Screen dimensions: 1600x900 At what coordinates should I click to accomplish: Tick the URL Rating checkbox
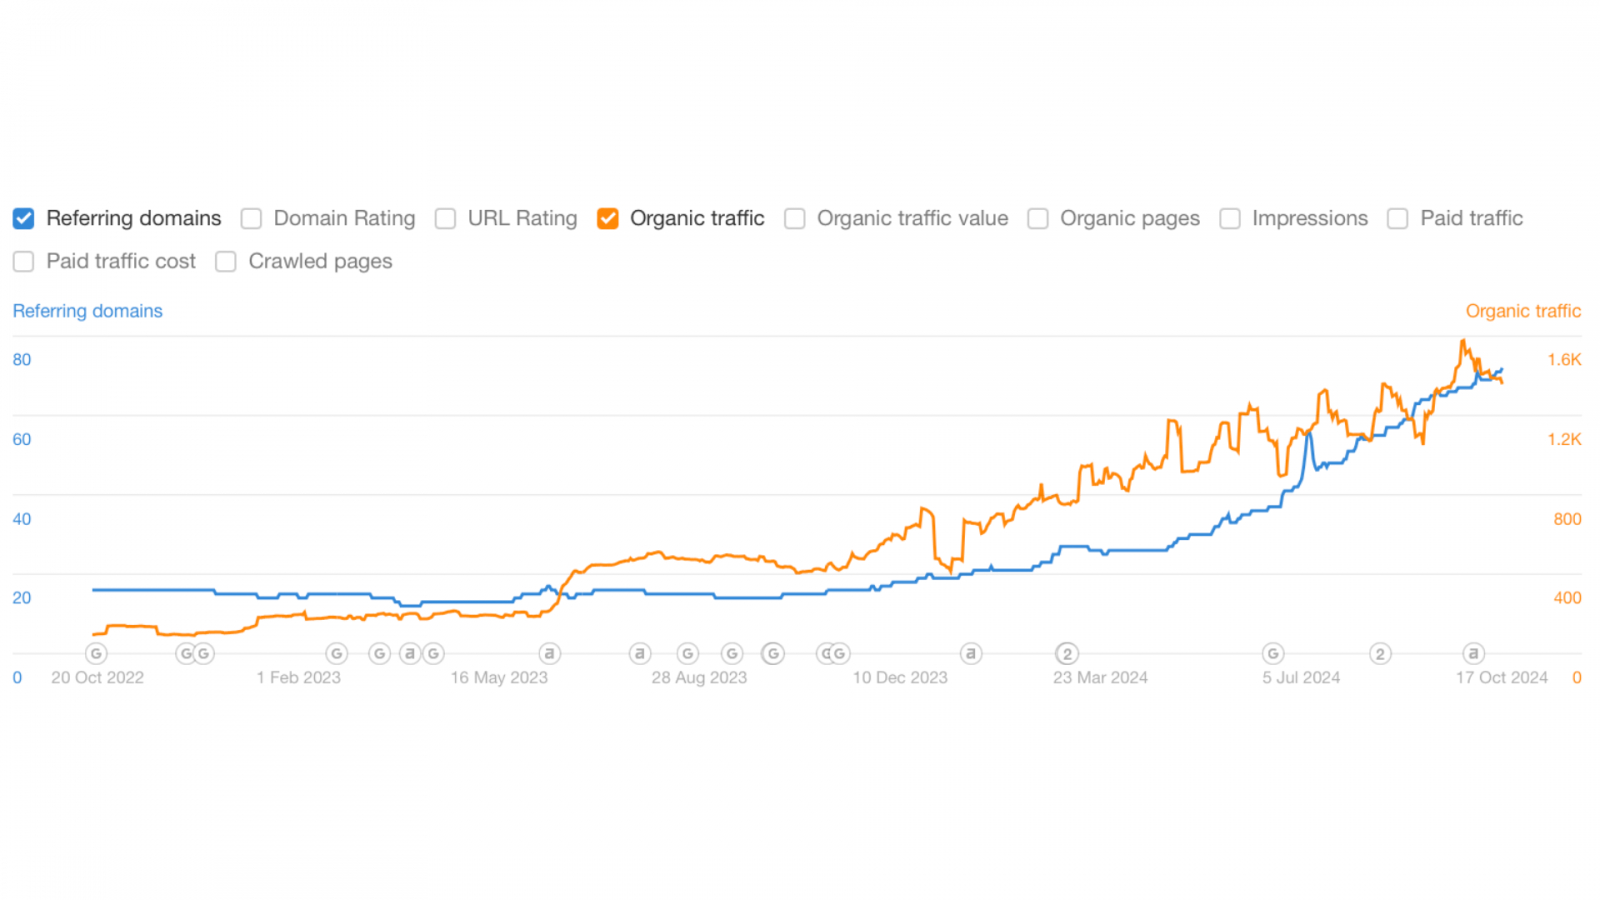(446, 218)
